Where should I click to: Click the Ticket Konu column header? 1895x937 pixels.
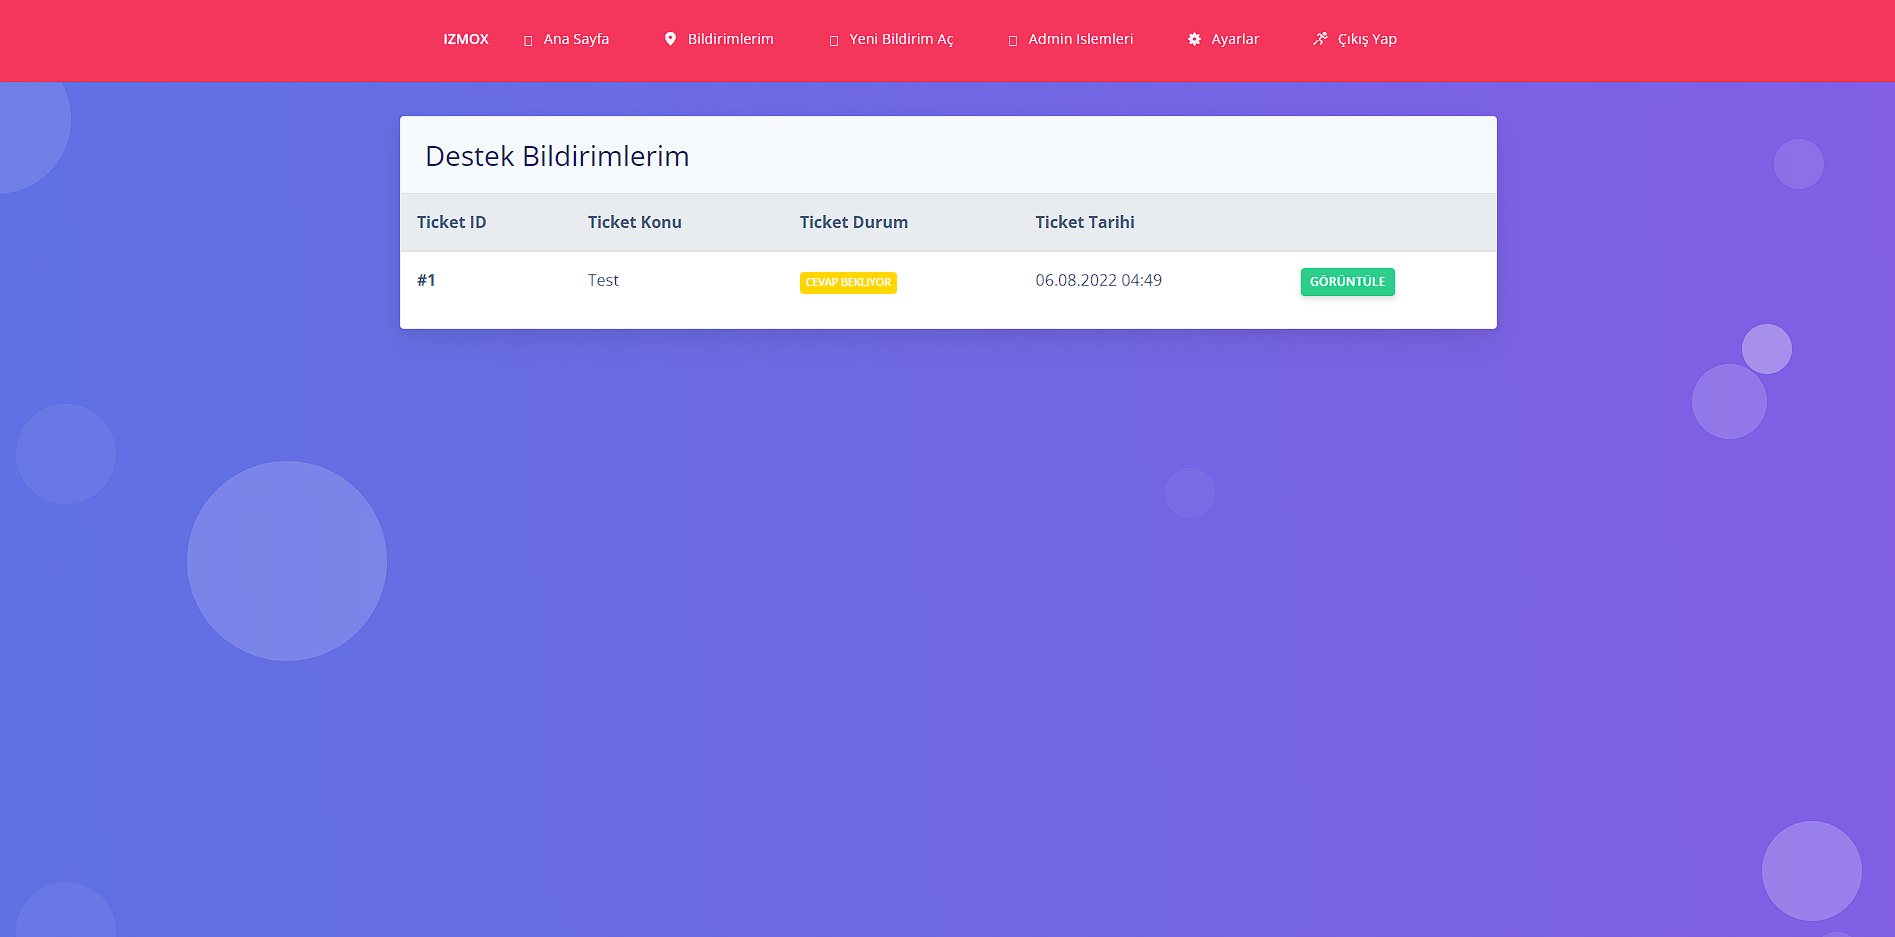634,222
